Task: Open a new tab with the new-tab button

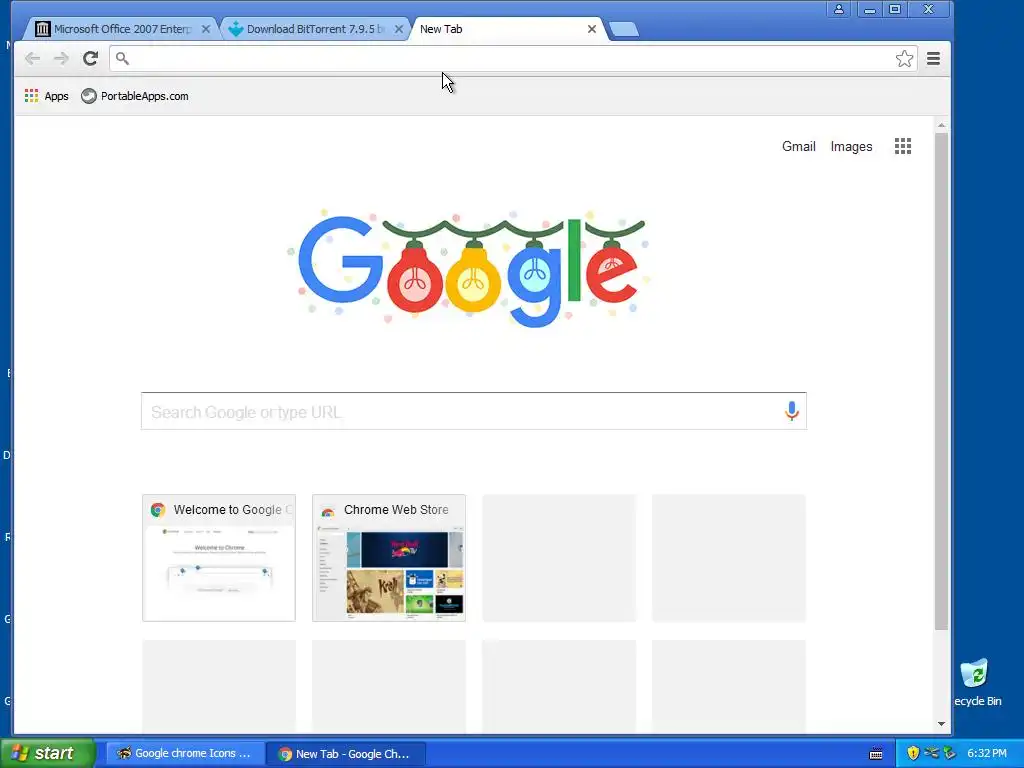Action: (x=624, y=29)
